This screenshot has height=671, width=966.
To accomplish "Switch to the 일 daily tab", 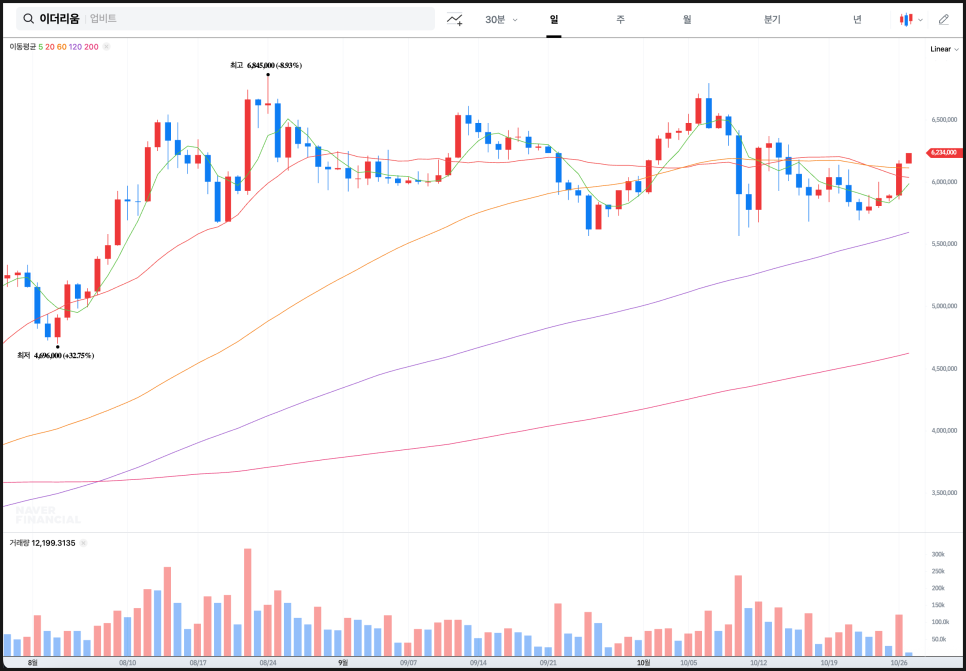I will (x=553, y=19).
